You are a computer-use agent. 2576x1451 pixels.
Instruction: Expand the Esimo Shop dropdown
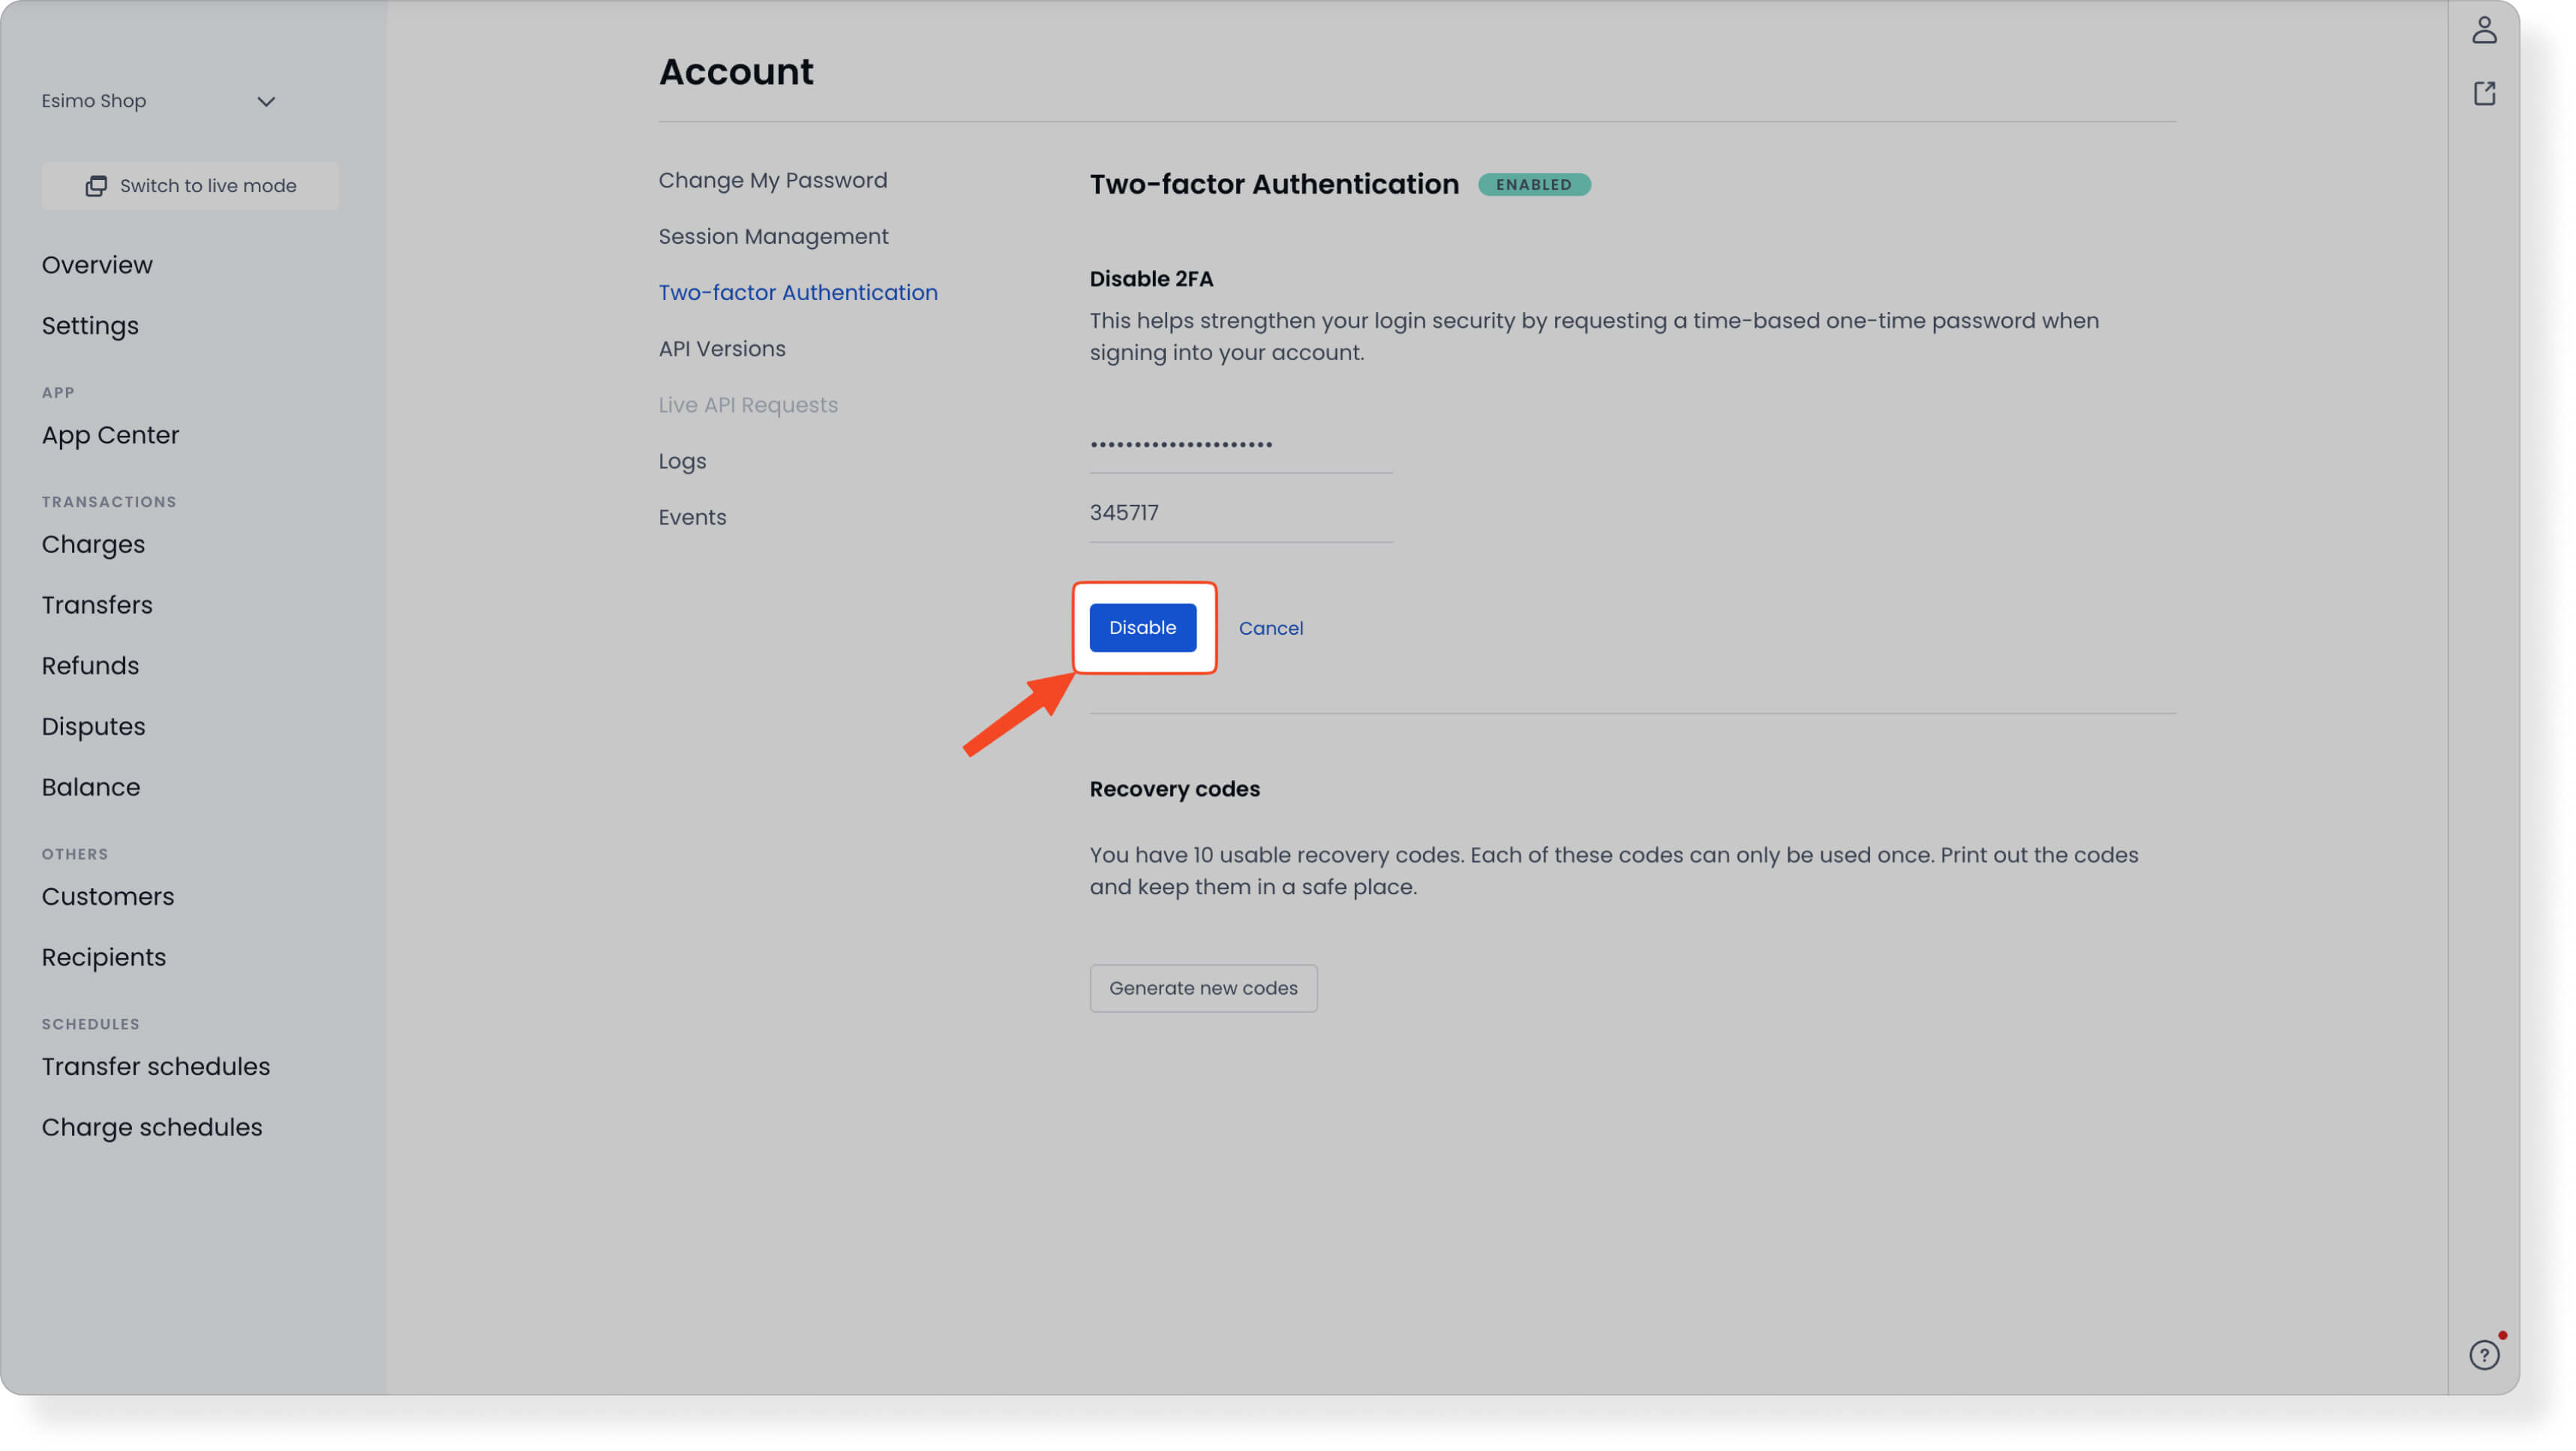265,101
